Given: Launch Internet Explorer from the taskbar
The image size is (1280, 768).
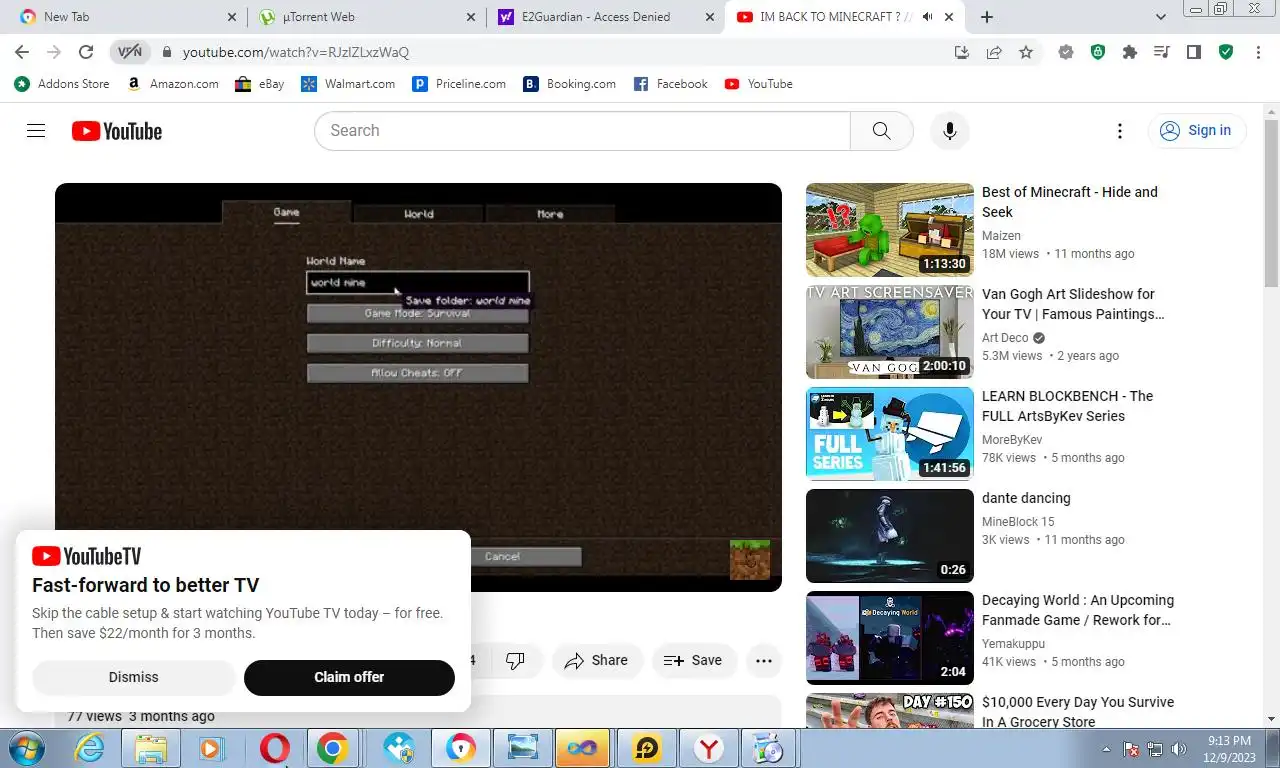Looking at the screenshot, I should coord(90,748).
